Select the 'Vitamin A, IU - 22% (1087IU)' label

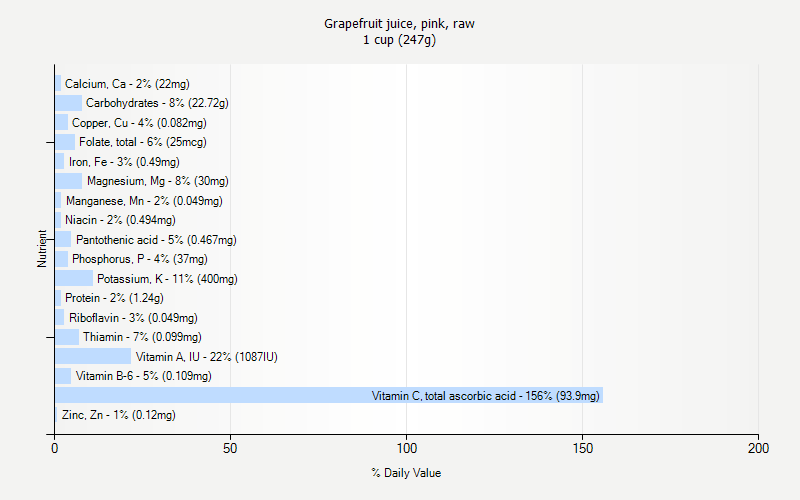(x=207, y=357)
